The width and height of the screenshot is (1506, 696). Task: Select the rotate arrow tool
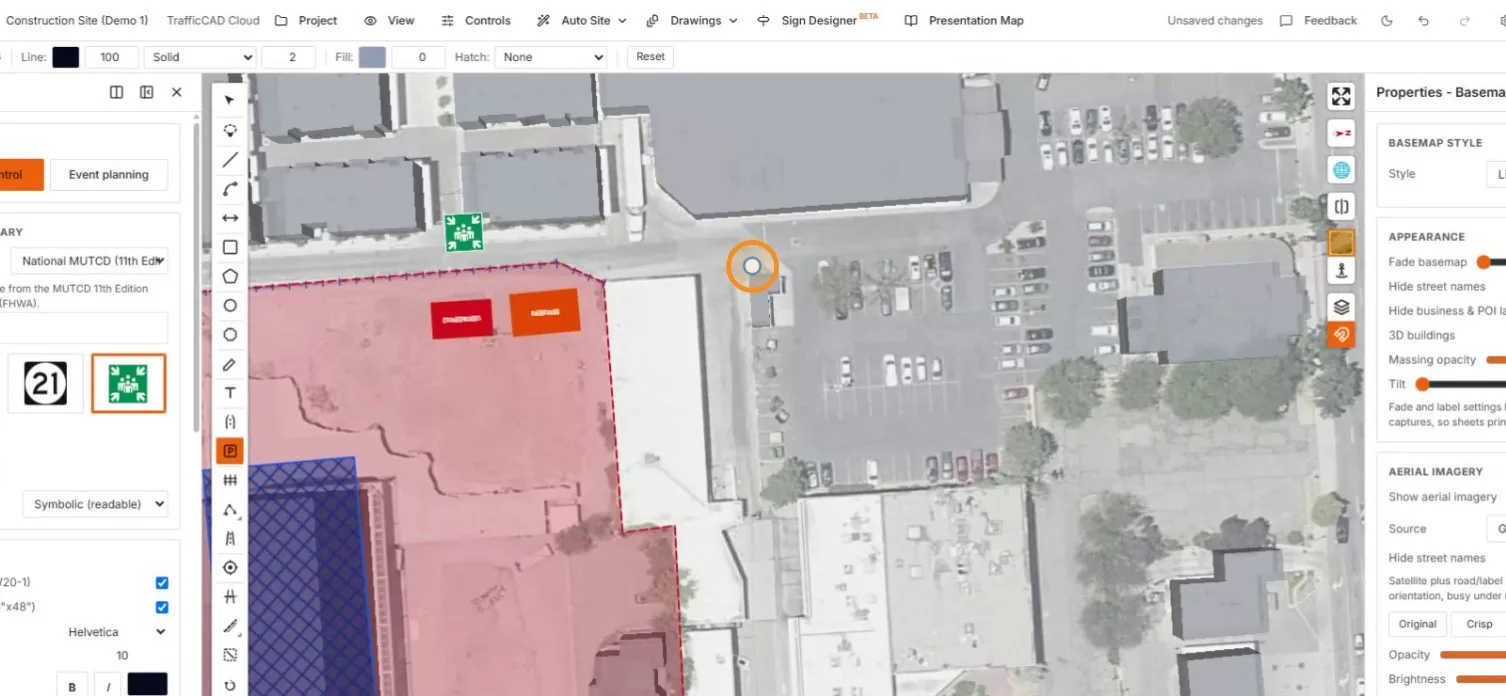[230, 686]
